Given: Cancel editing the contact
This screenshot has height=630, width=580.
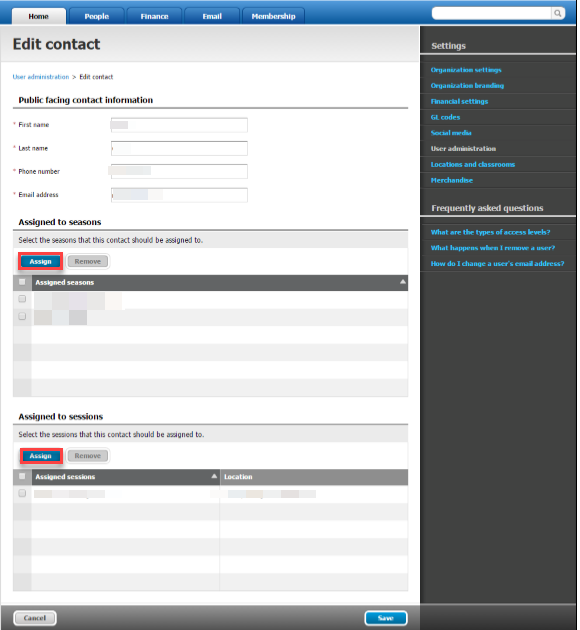Looking at the screenshot, I should point(35,618).
